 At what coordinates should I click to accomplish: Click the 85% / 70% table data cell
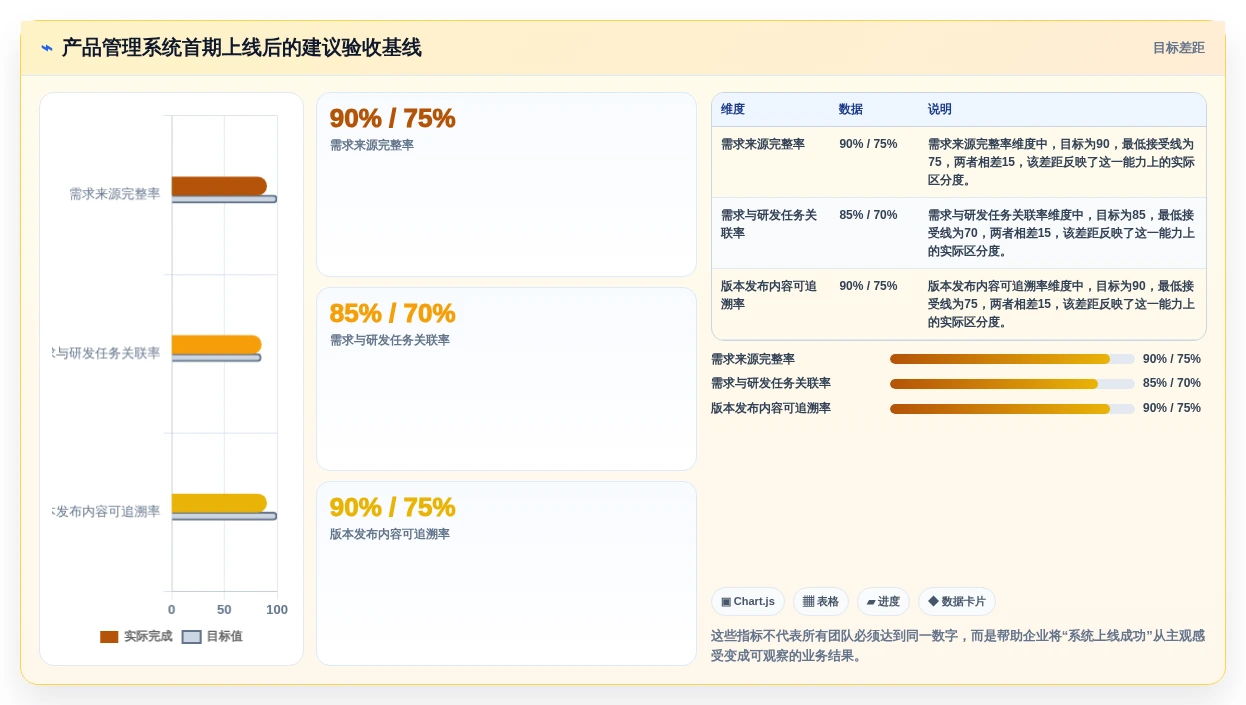click(x=868, y=215)
